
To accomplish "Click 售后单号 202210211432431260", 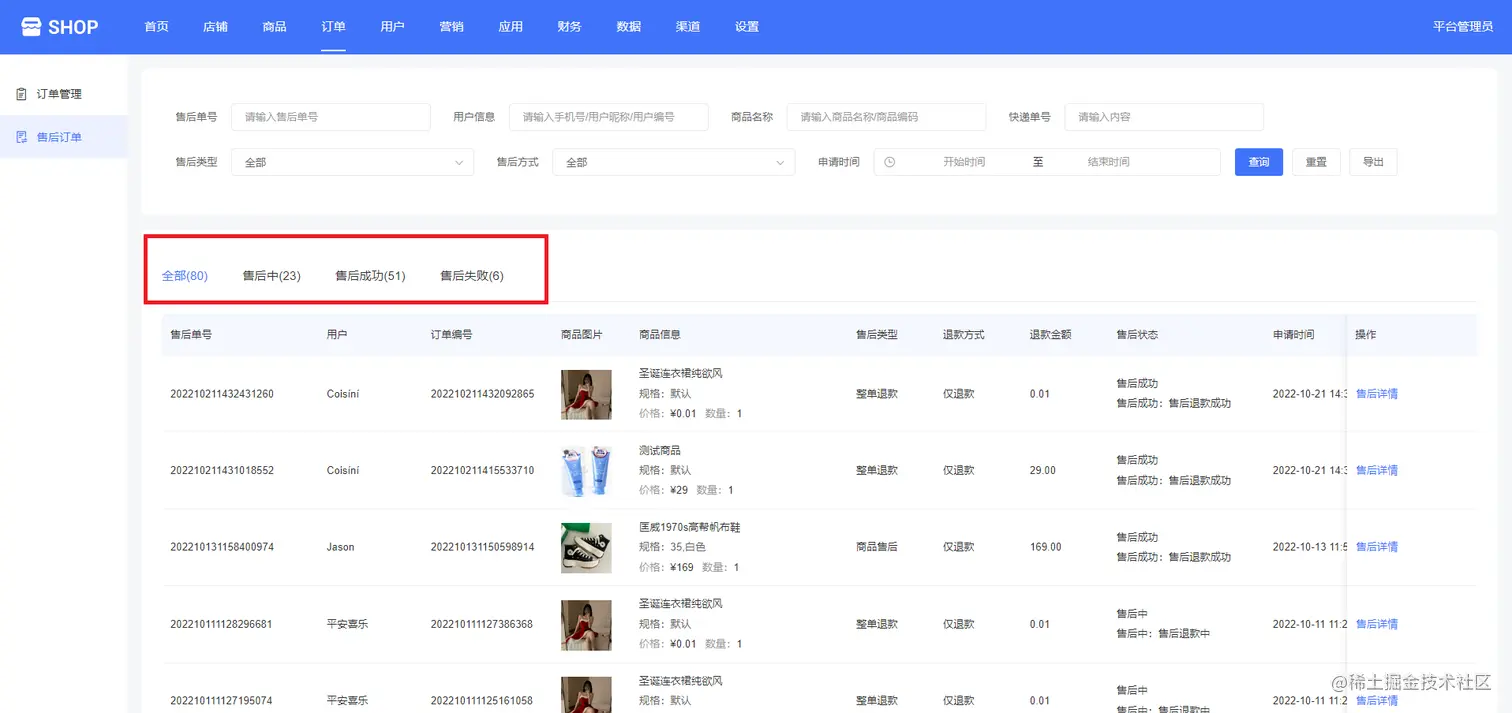I will 222,394.
